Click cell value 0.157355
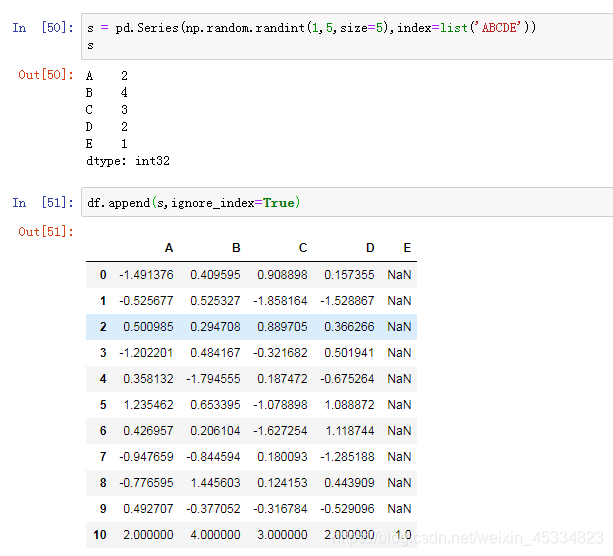Viewport: 613px width, 556px height. pos(349,275)
